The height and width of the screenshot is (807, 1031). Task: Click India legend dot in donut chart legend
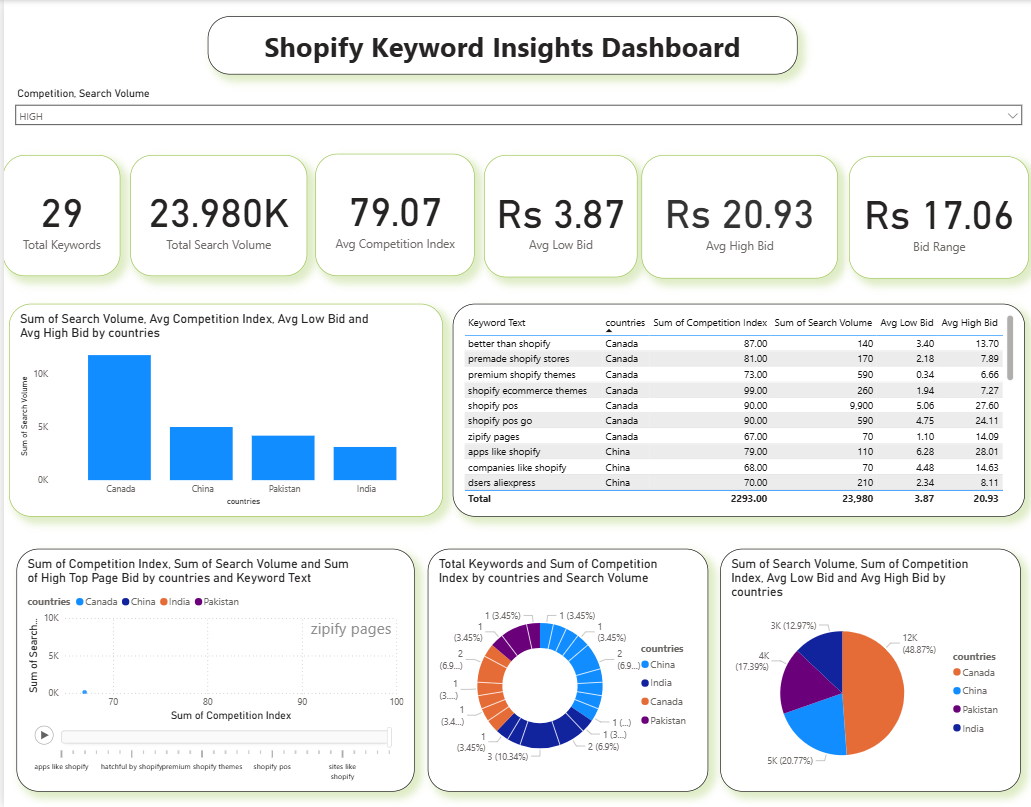point(645,683)
